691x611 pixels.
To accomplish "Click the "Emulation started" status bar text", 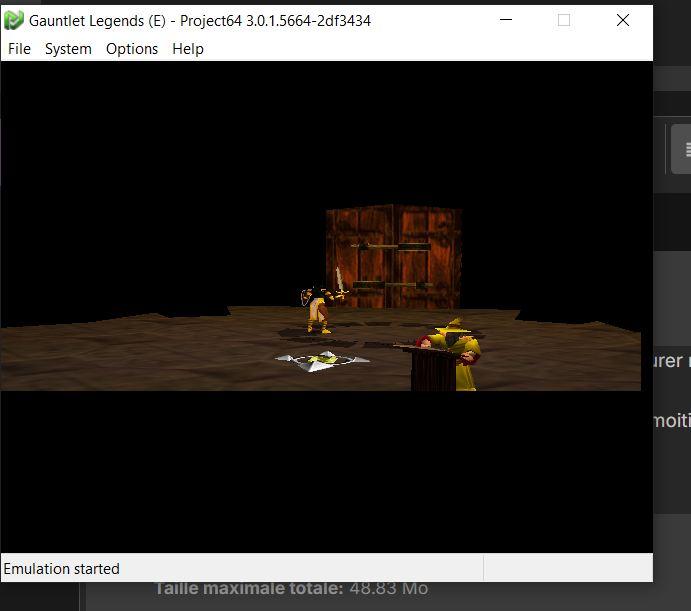I will click(61, 569).
